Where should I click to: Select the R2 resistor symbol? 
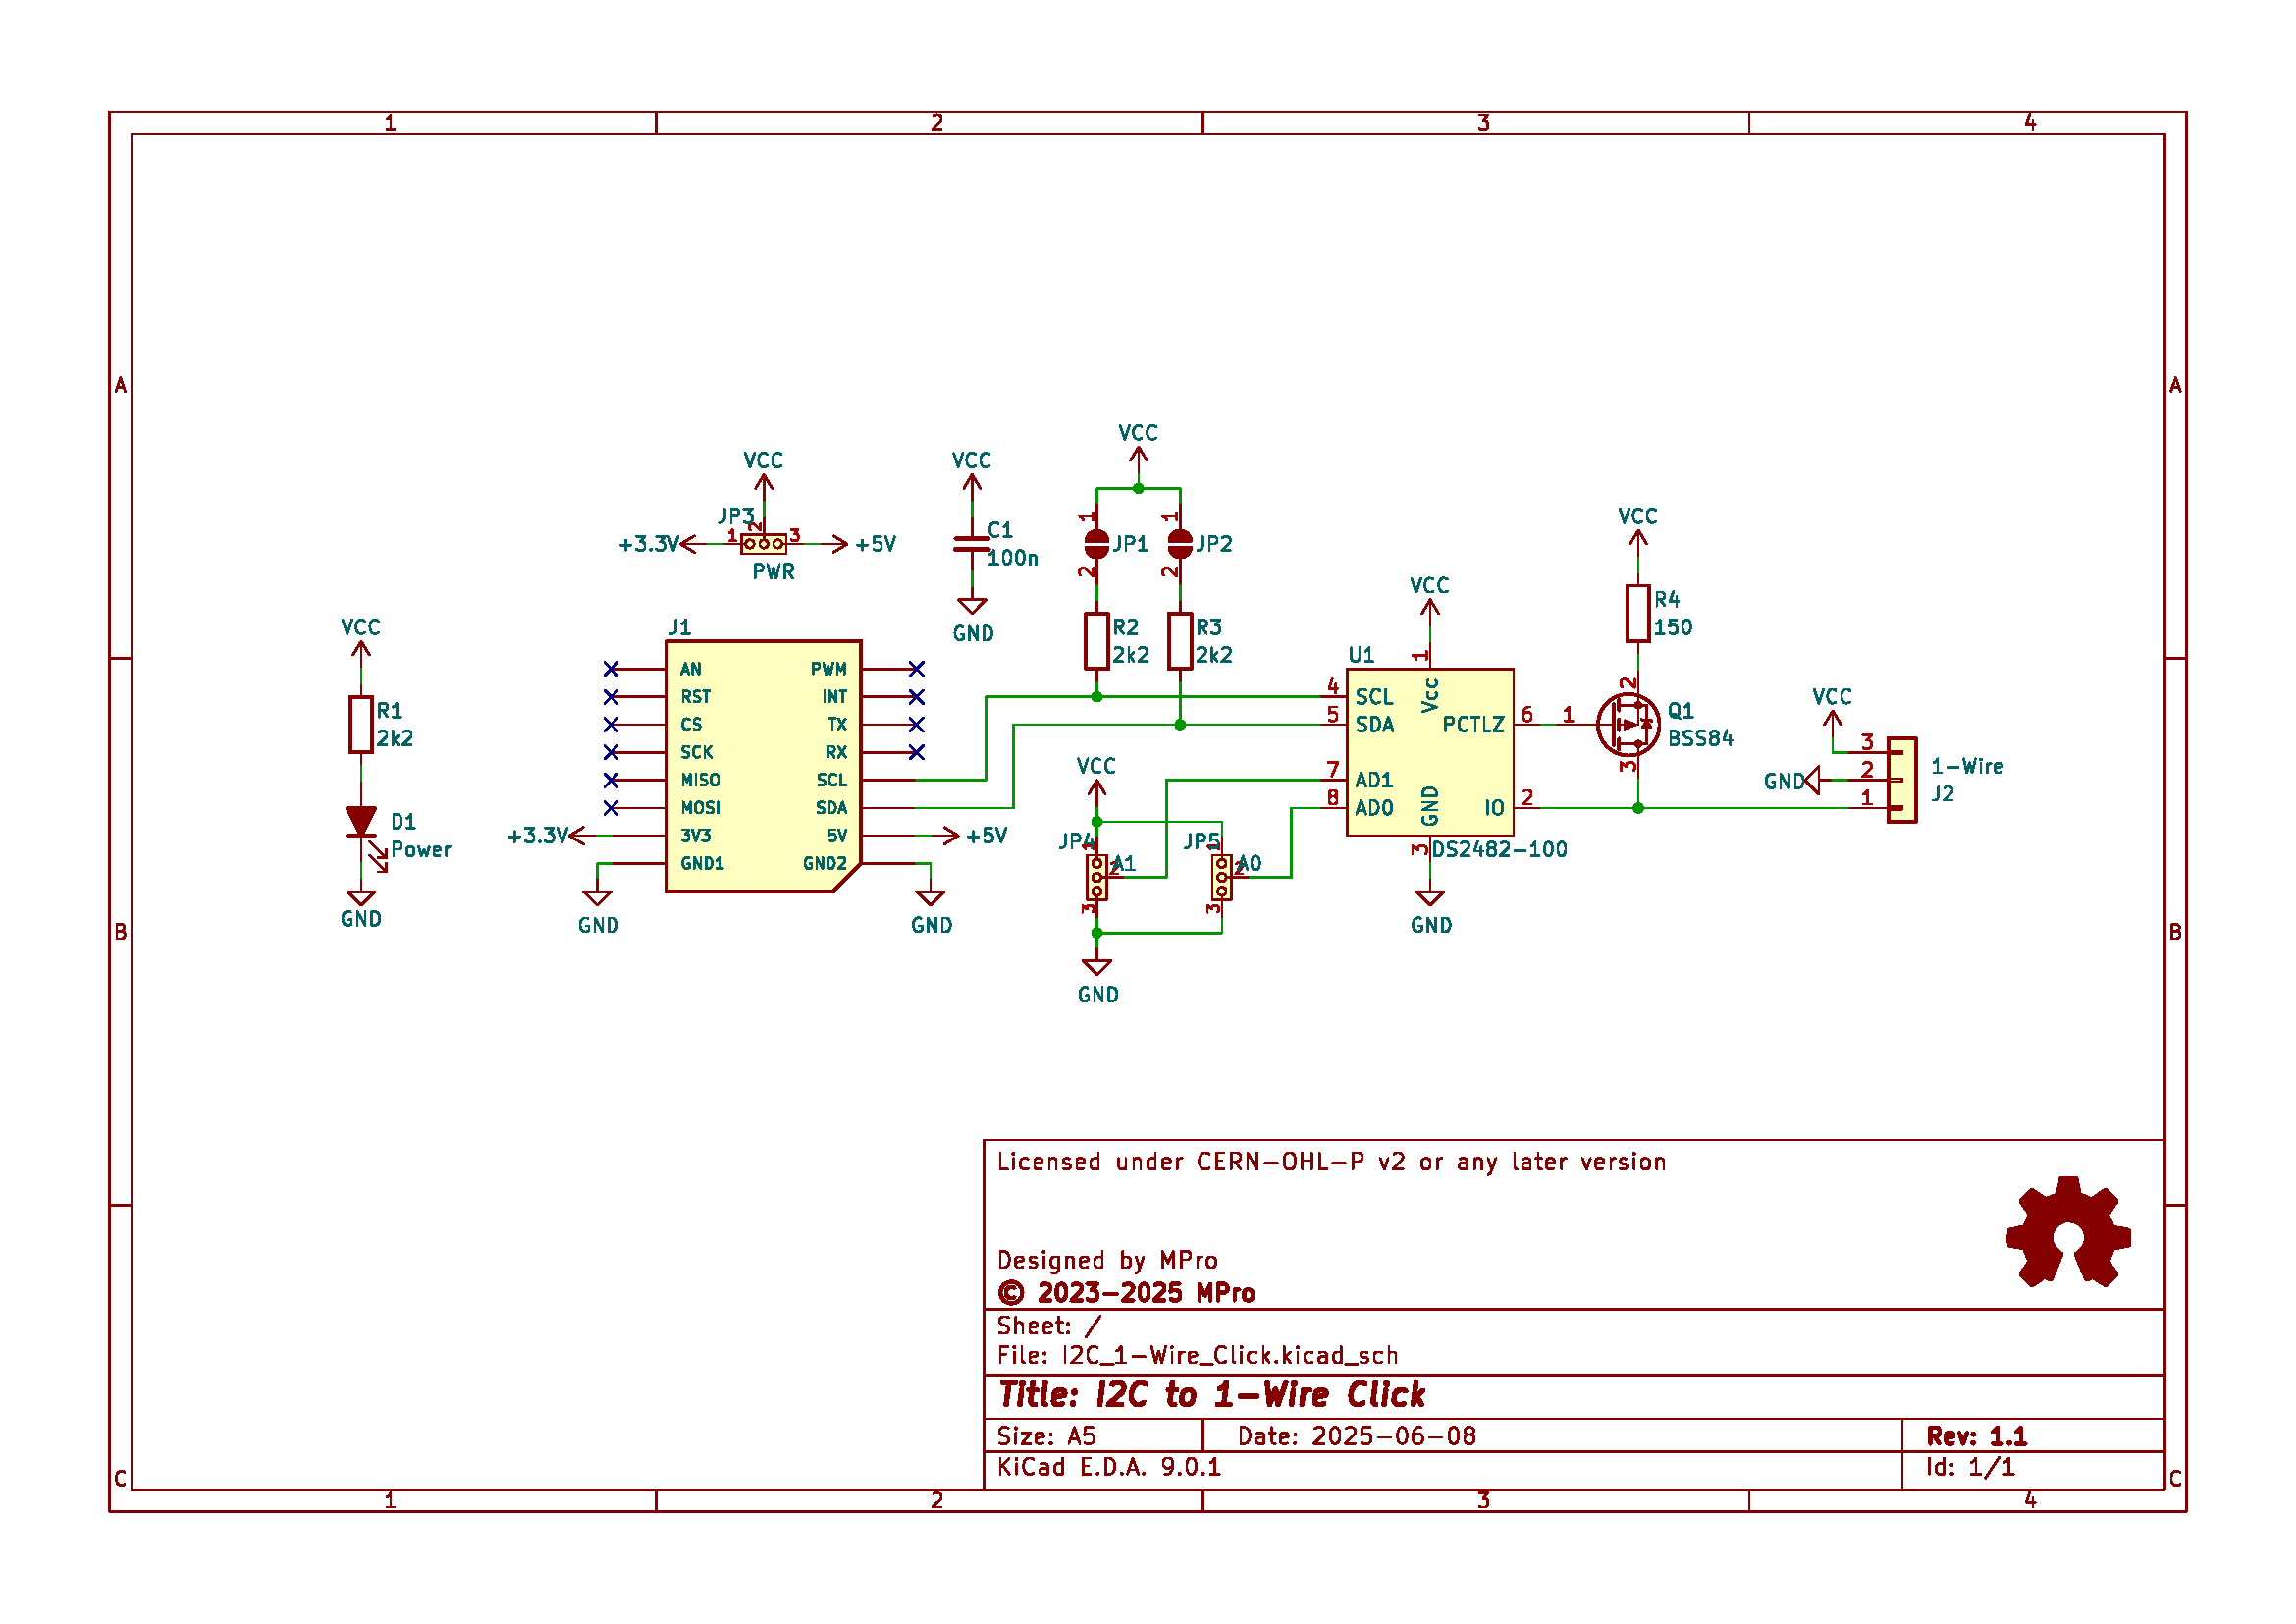point(1097,641)
